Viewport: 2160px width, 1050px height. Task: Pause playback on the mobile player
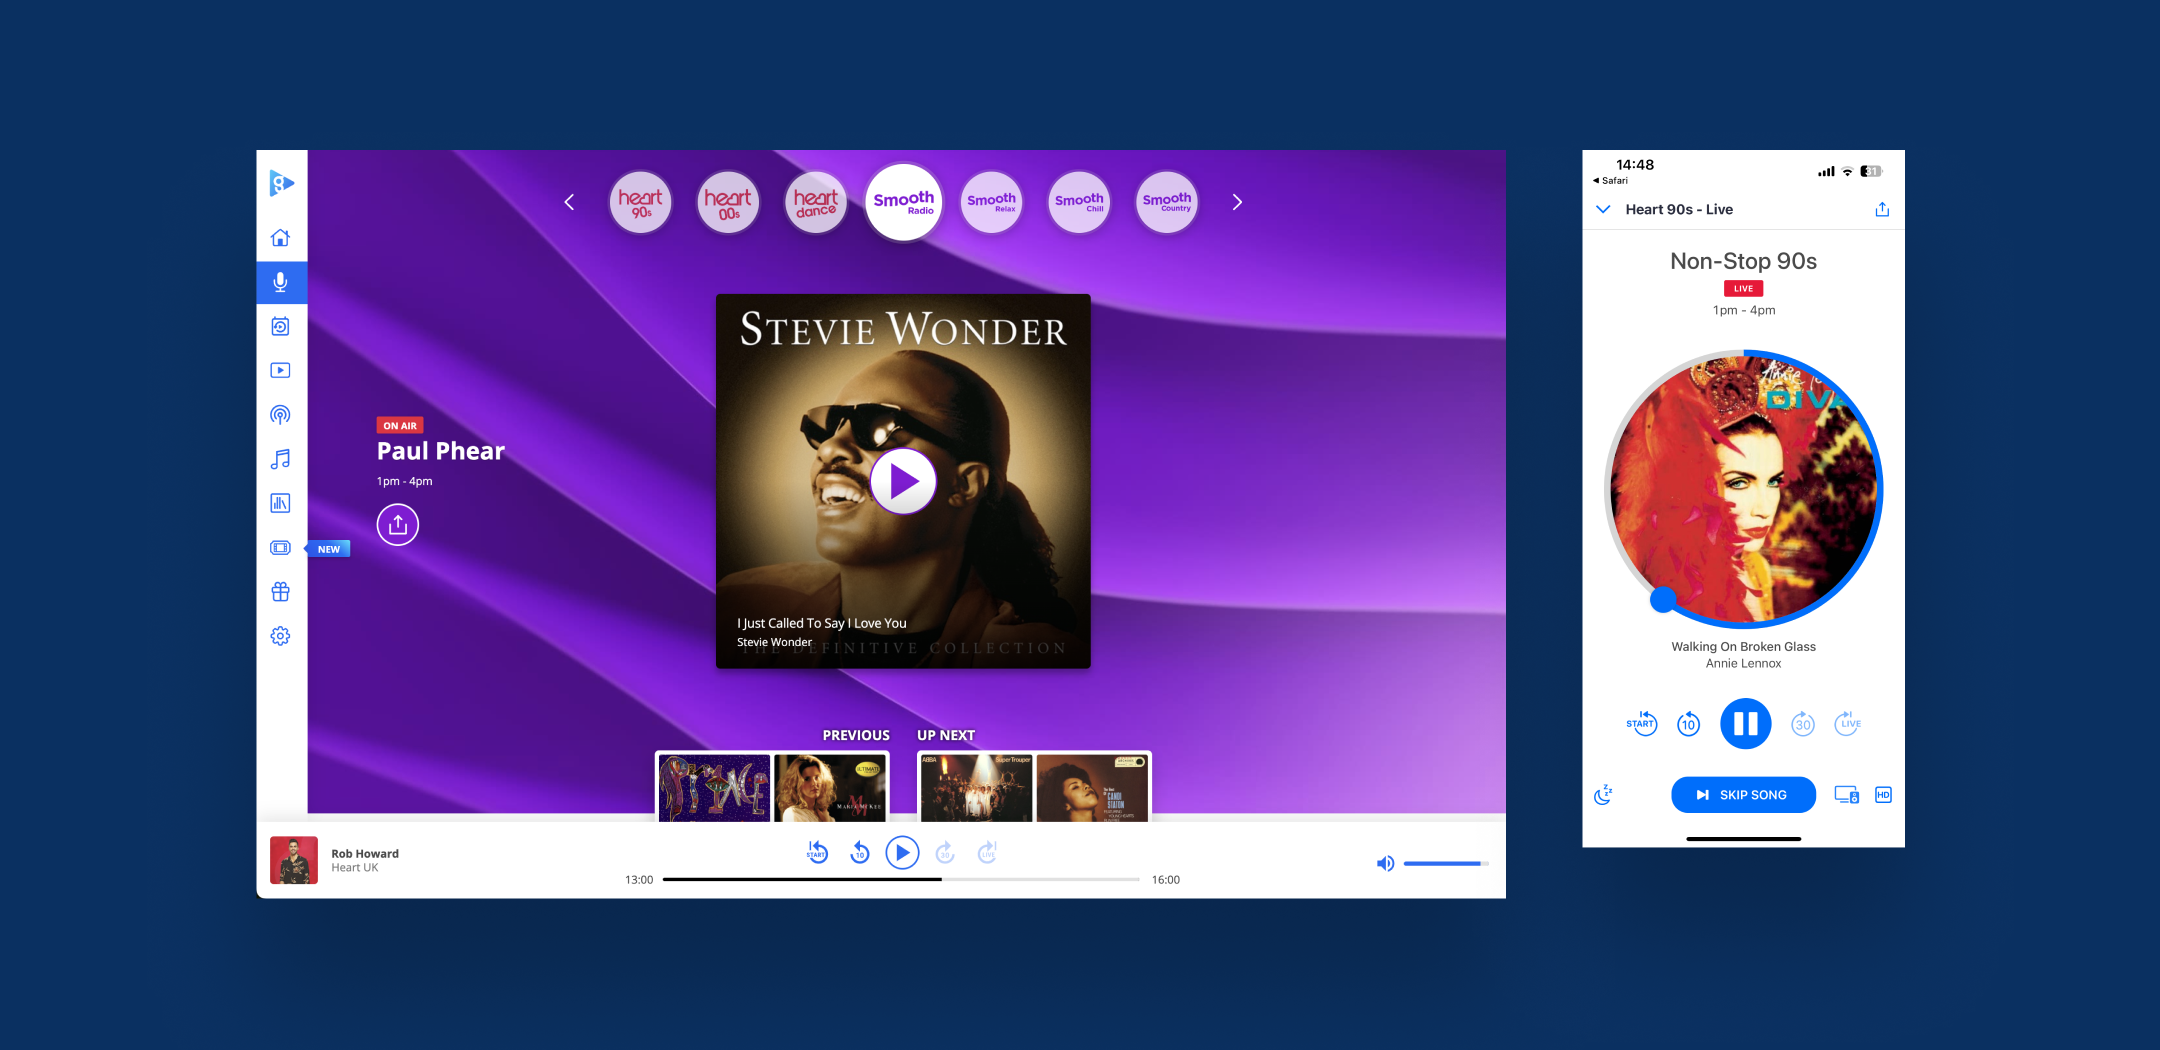point(1745,723)
